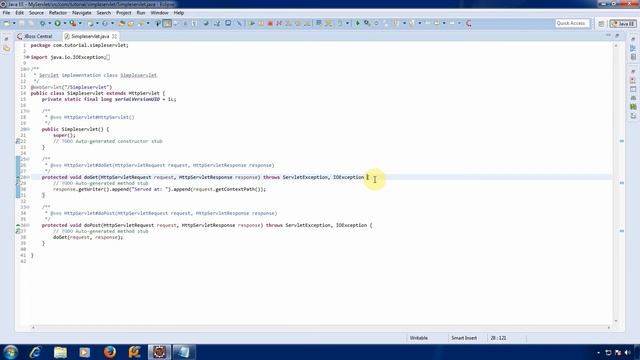Click the "doGet(request, response);" code line
The width and height of the screenshot is (640, 360).
[x=88, y=237]
